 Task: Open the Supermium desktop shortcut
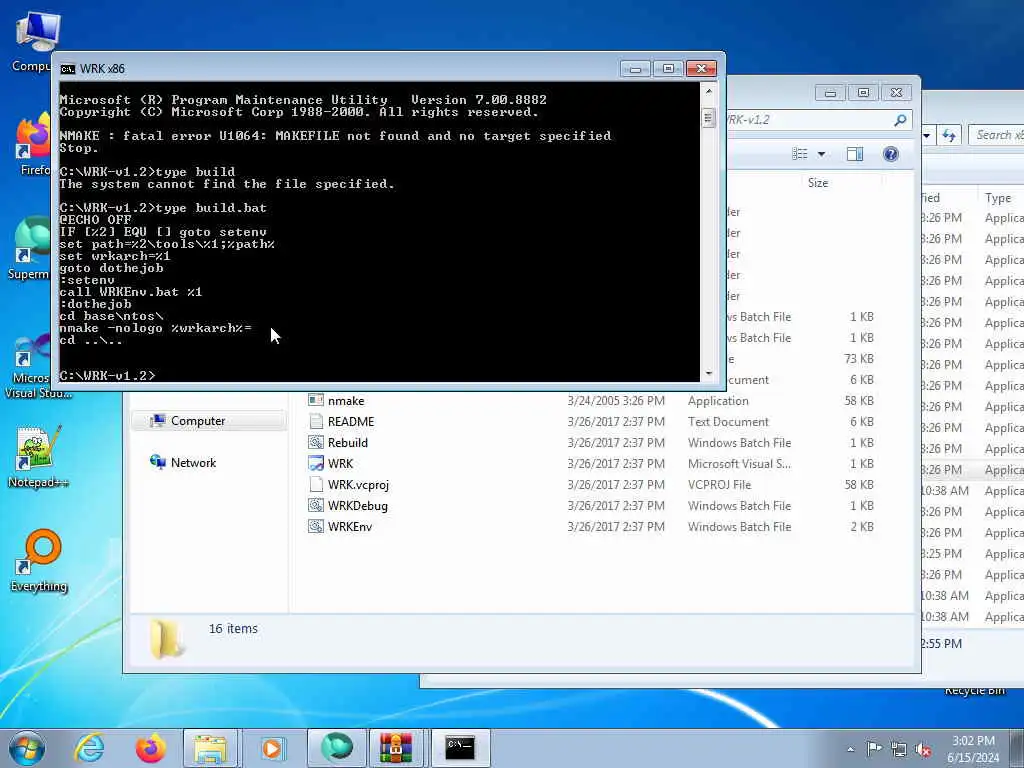[x=29, y=249]
